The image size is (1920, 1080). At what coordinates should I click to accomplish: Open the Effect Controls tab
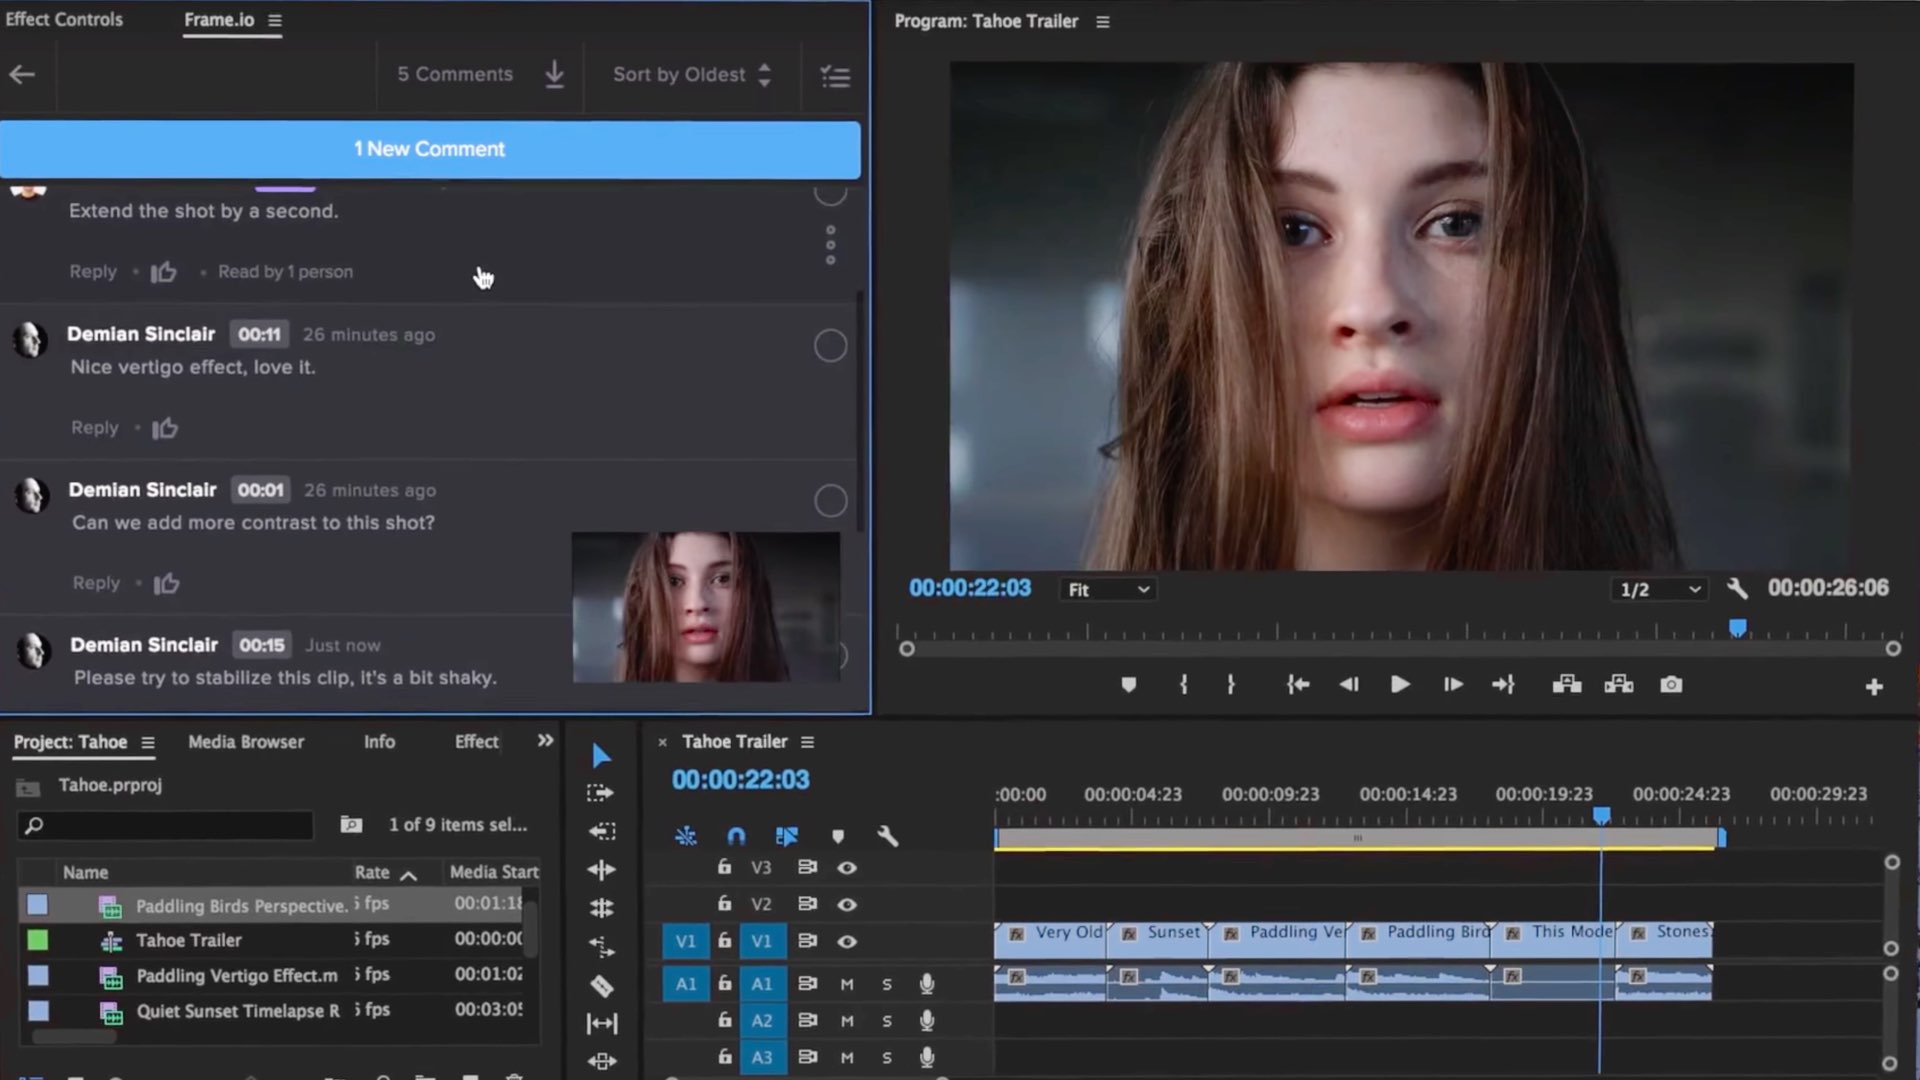pos(63,18)
